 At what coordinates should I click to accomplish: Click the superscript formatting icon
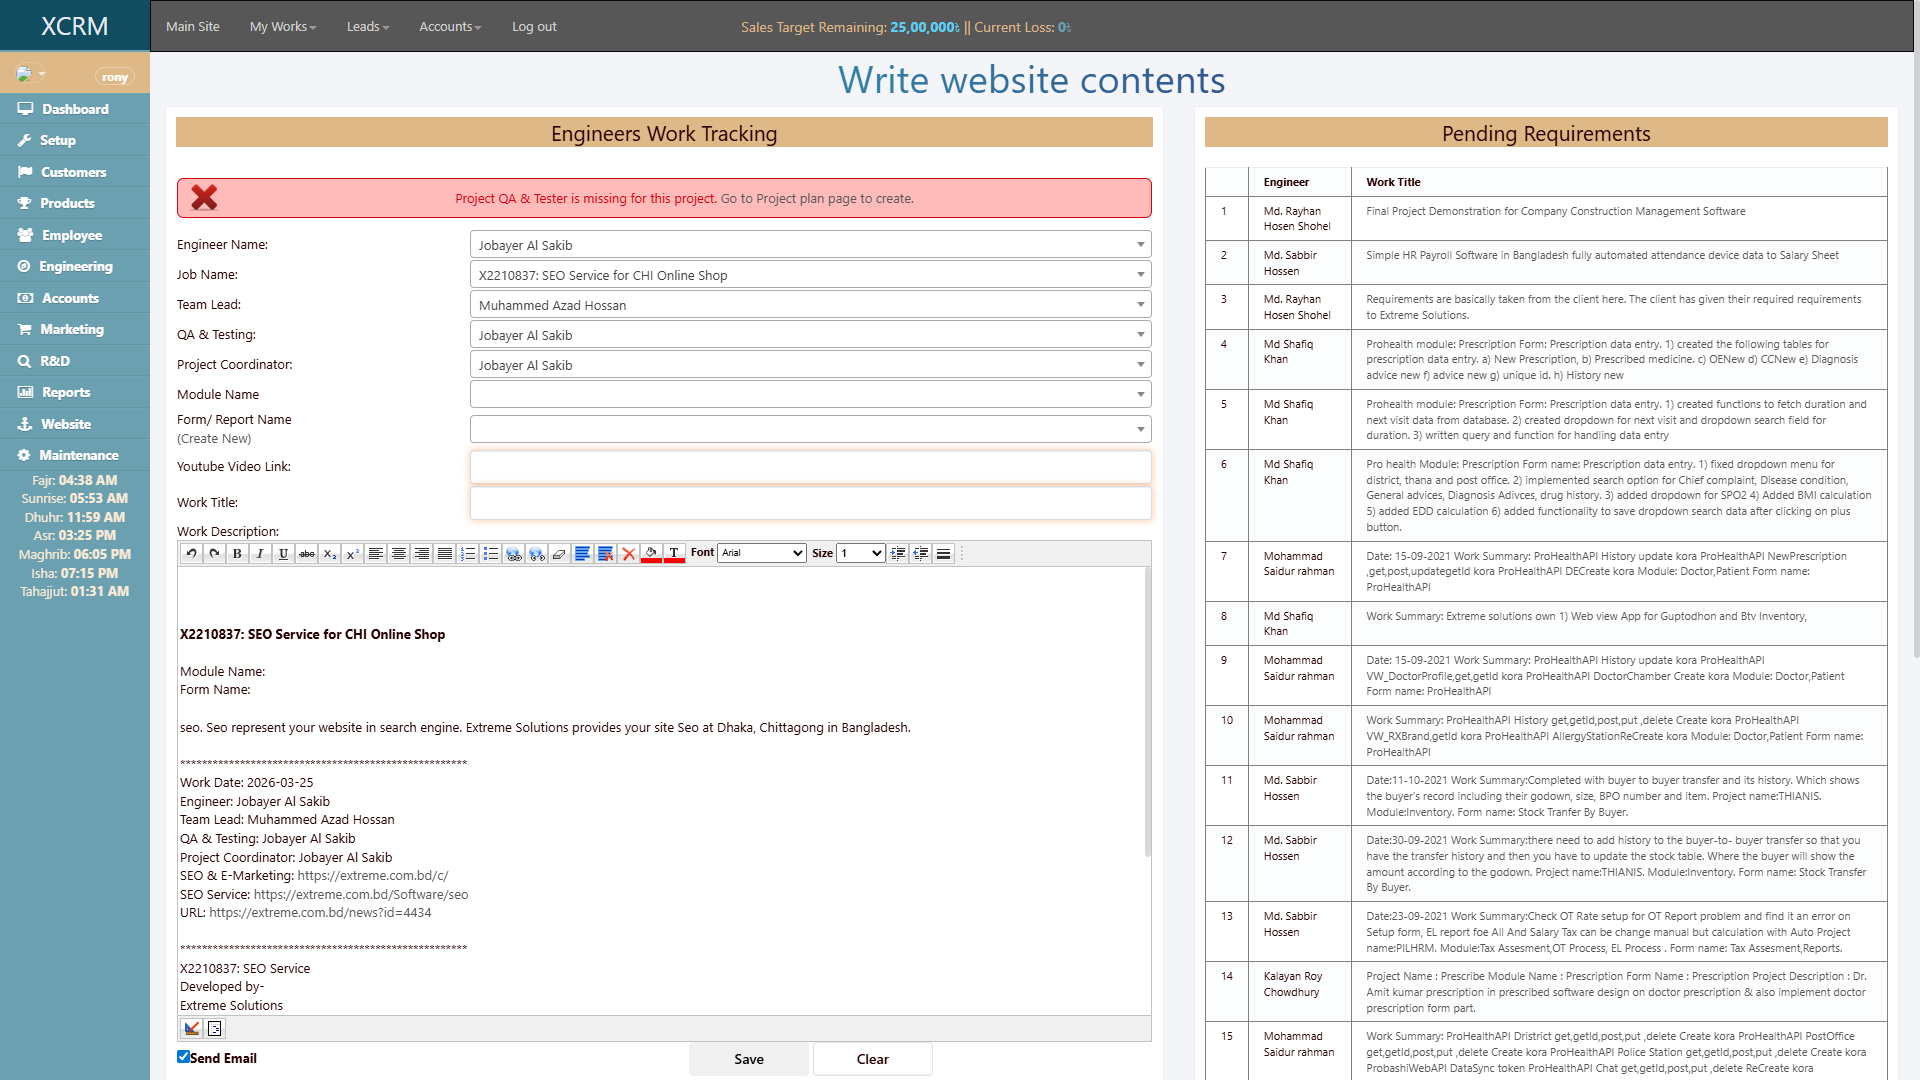[x=353, y=553]
